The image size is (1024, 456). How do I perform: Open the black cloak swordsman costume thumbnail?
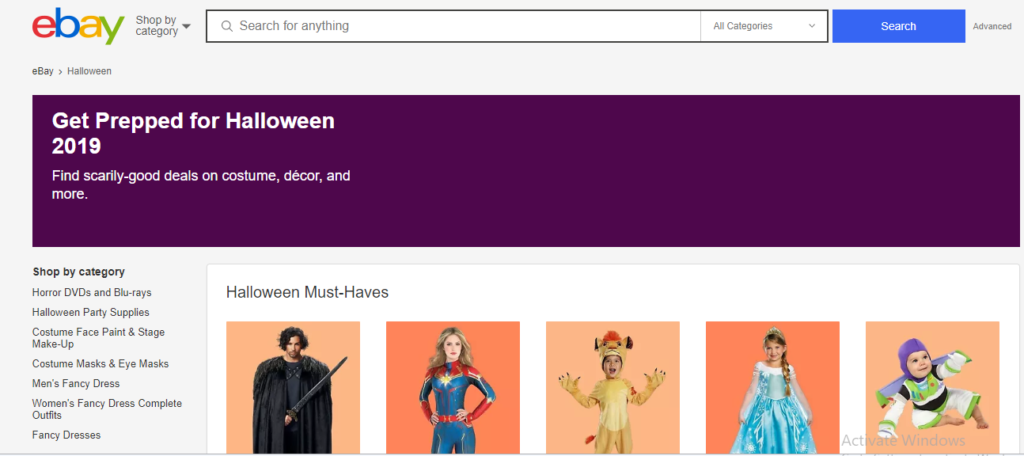point(293,388)
